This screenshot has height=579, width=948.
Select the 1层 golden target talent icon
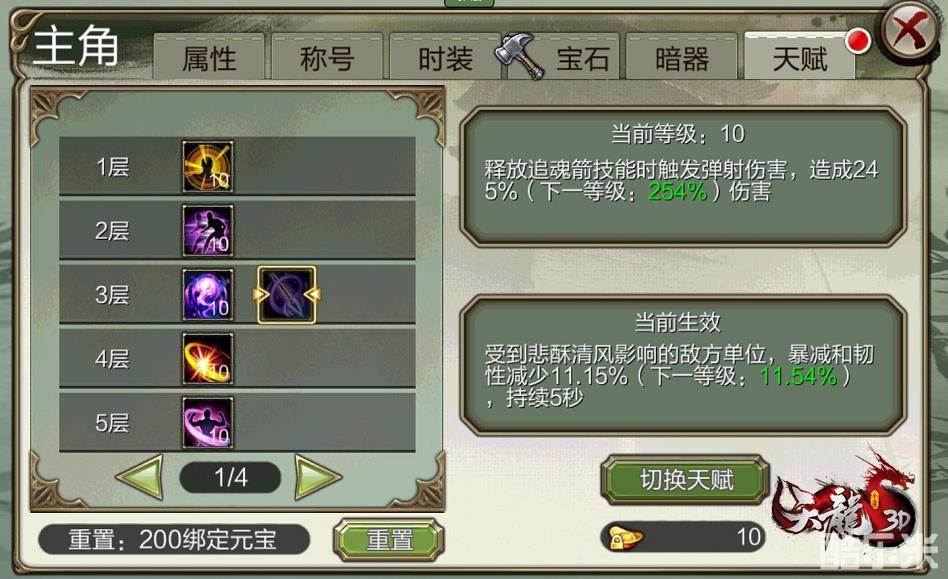[208, 167]
